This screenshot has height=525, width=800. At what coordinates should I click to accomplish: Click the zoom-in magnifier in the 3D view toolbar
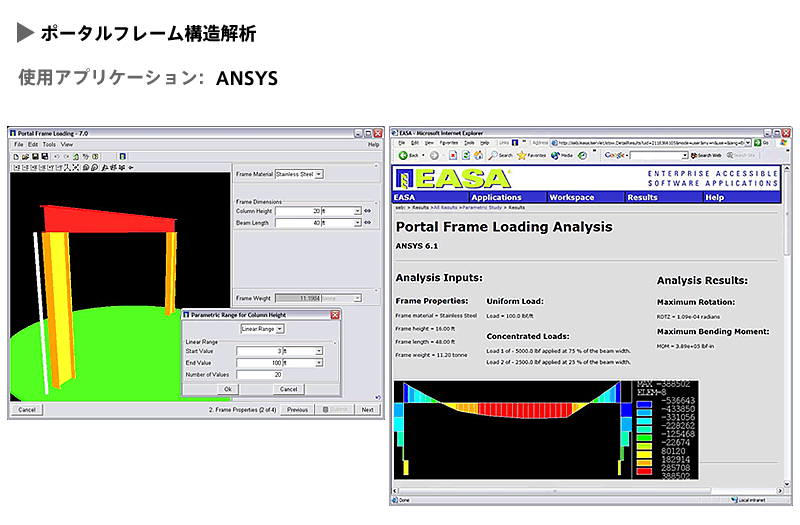[86, 167]
